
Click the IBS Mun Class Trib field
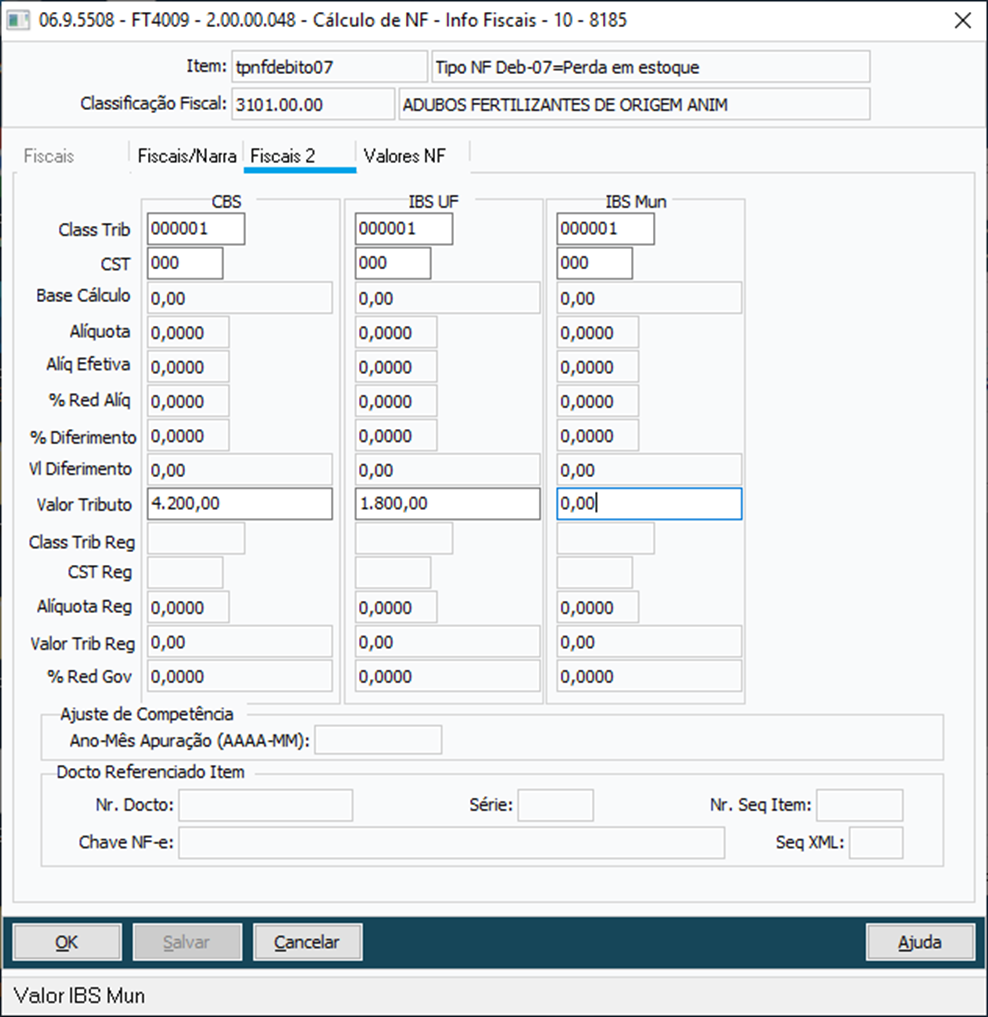605,229
